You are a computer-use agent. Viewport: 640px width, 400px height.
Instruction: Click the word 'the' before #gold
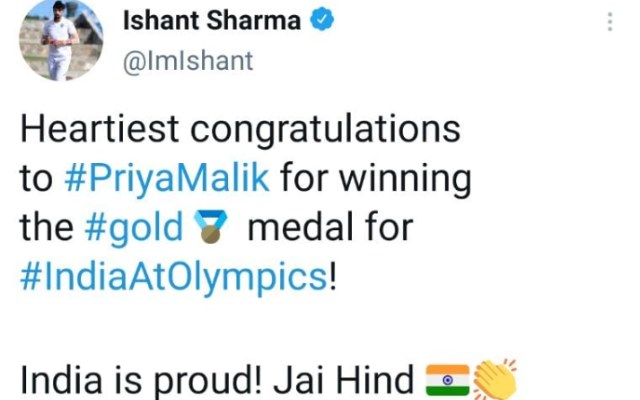(x=47, y=227)
